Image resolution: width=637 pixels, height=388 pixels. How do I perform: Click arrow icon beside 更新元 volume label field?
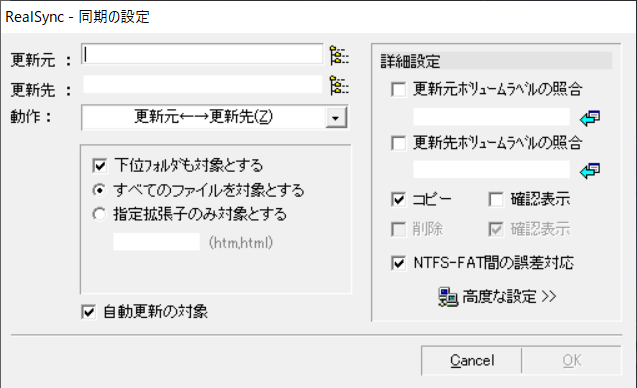pyautogui.click(x=590, y=118)
